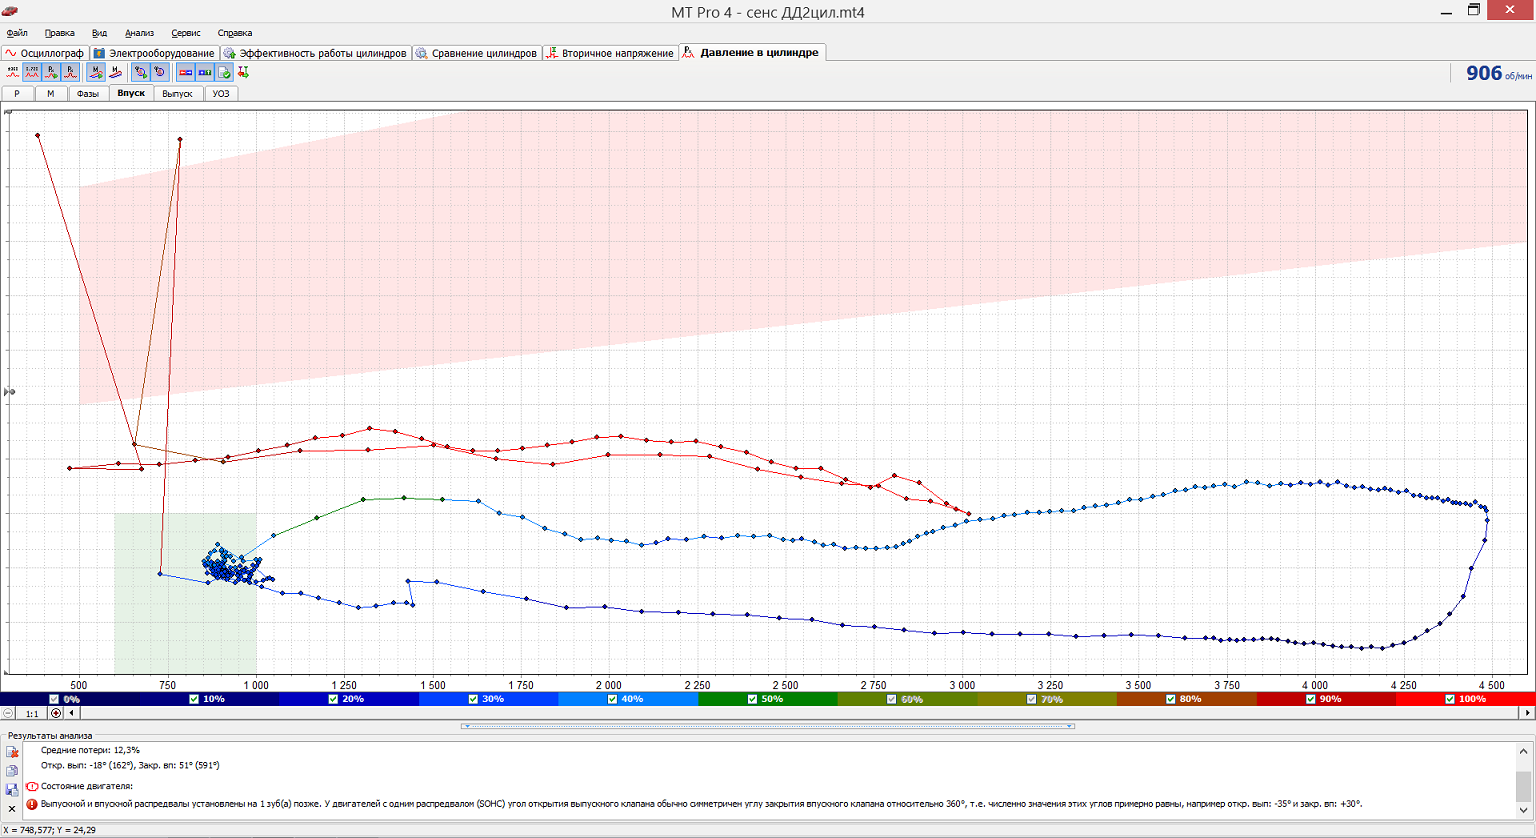This screenshot has height=838, width=1536.
Task: Select the Выпуск sub-tab
Action: click(177, 93)
